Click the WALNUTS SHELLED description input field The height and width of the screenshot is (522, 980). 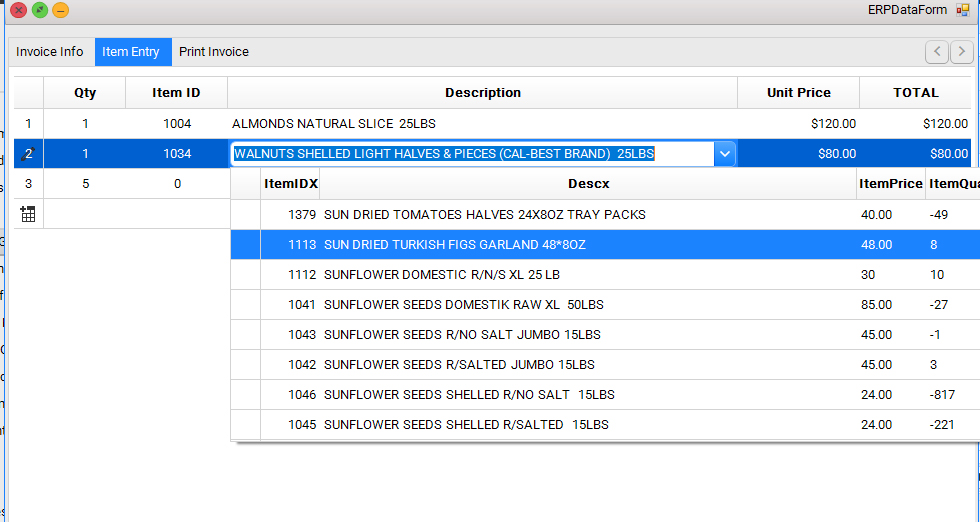pyautogui.click(x=472, y=154)
